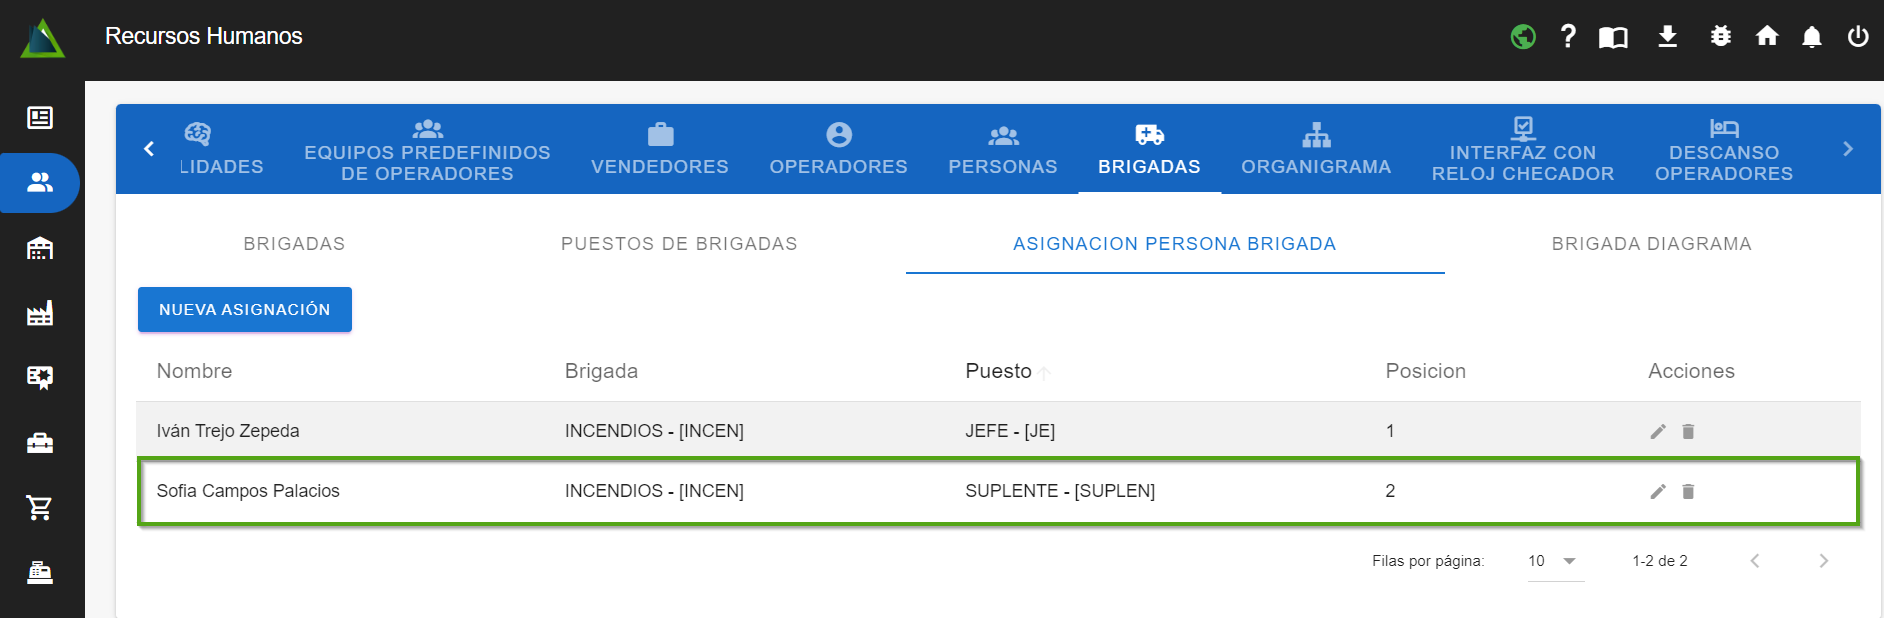1884x618 pixels.
Task: Open the help question mark icon
Action: (x=1568, y=37)
